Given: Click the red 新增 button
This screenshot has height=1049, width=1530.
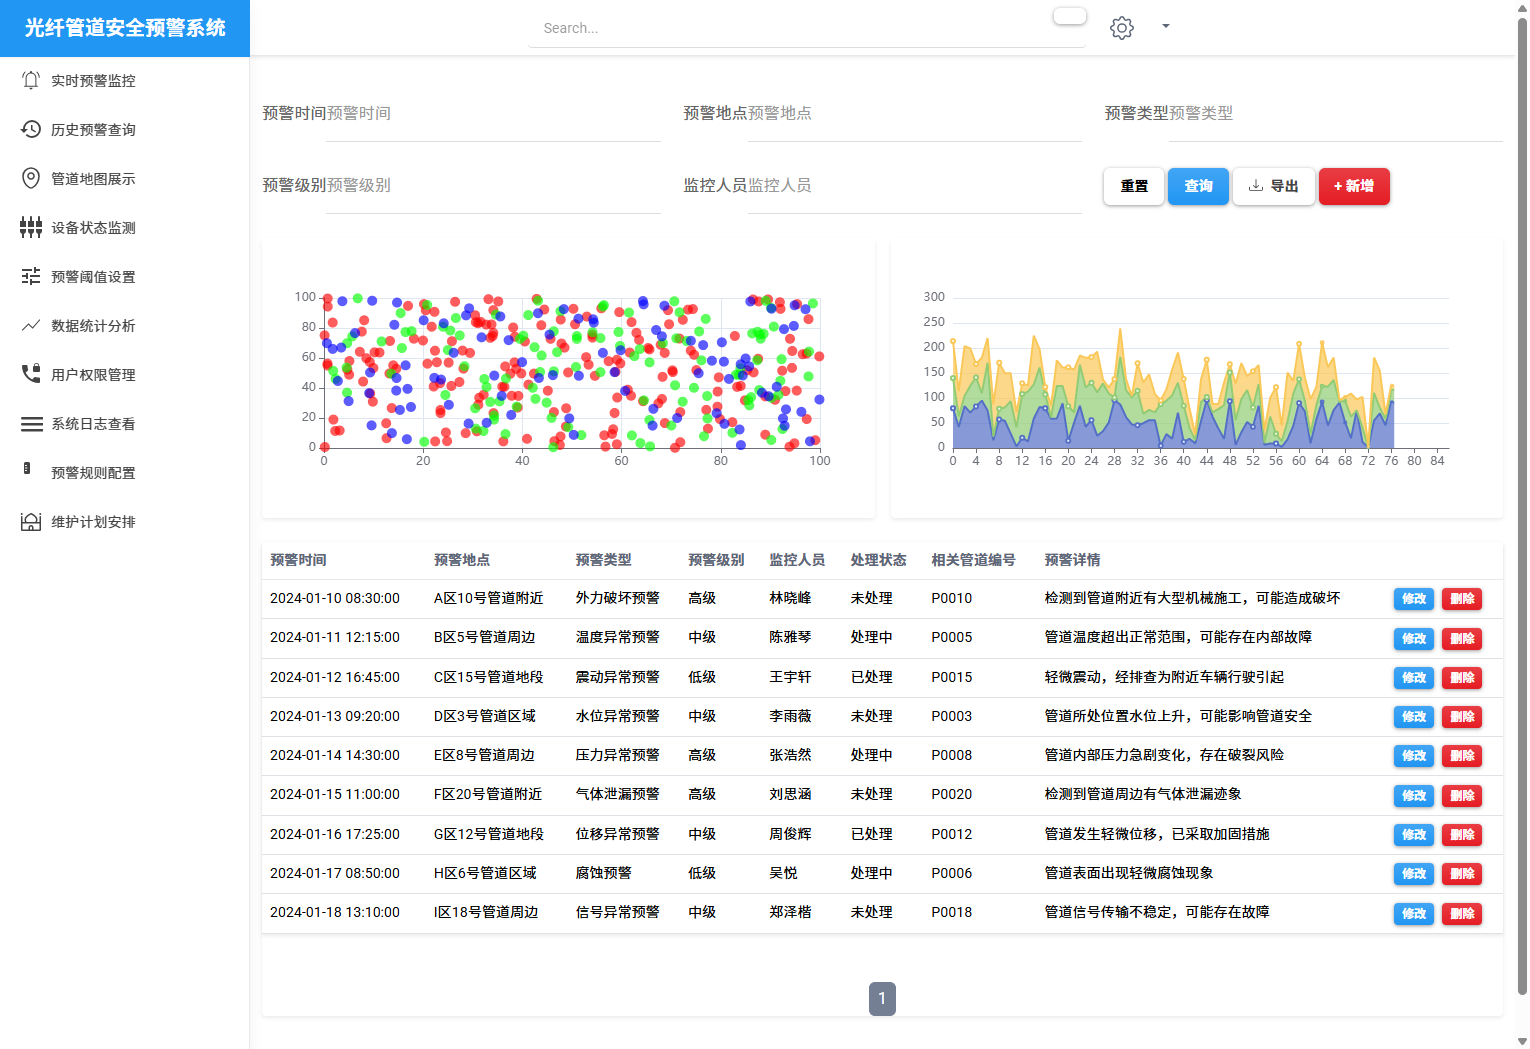Looking at the screenshot, I should (x=1353, y=186).
